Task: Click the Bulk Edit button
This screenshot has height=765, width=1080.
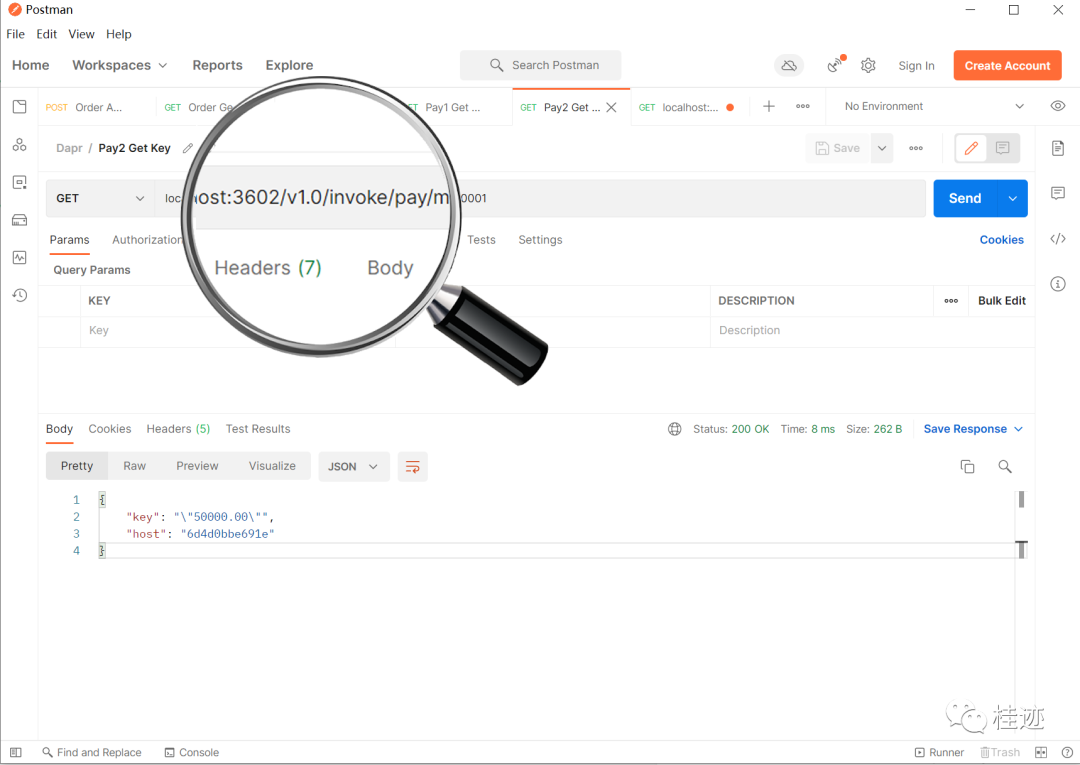Action: tap(1001, 301)
